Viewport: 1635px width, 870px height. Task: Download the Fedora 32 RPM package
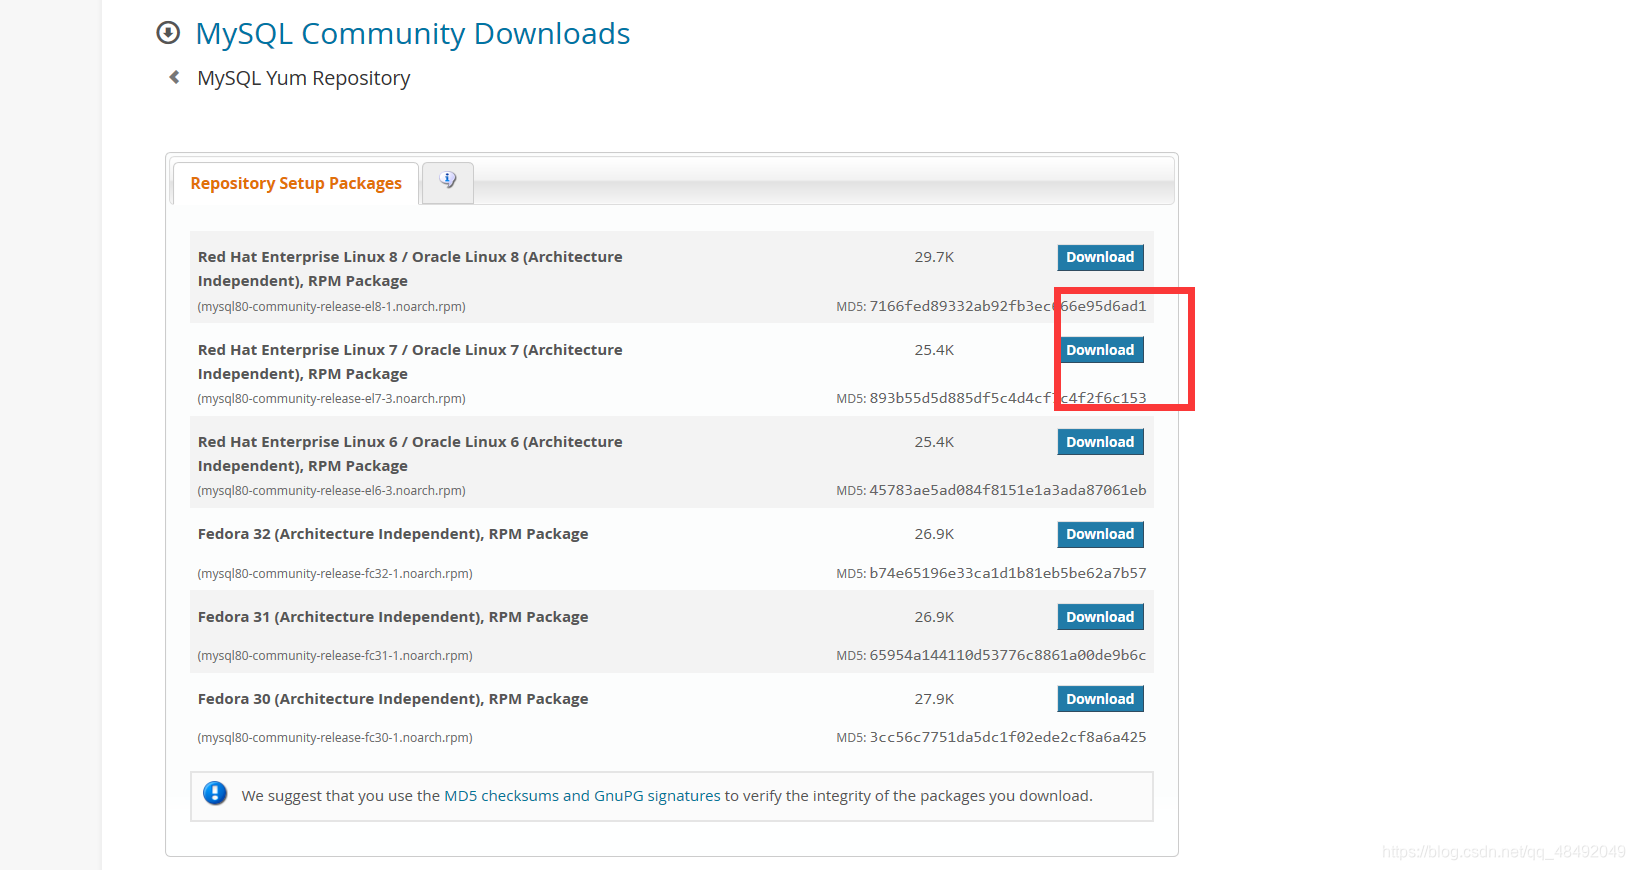1100,534
